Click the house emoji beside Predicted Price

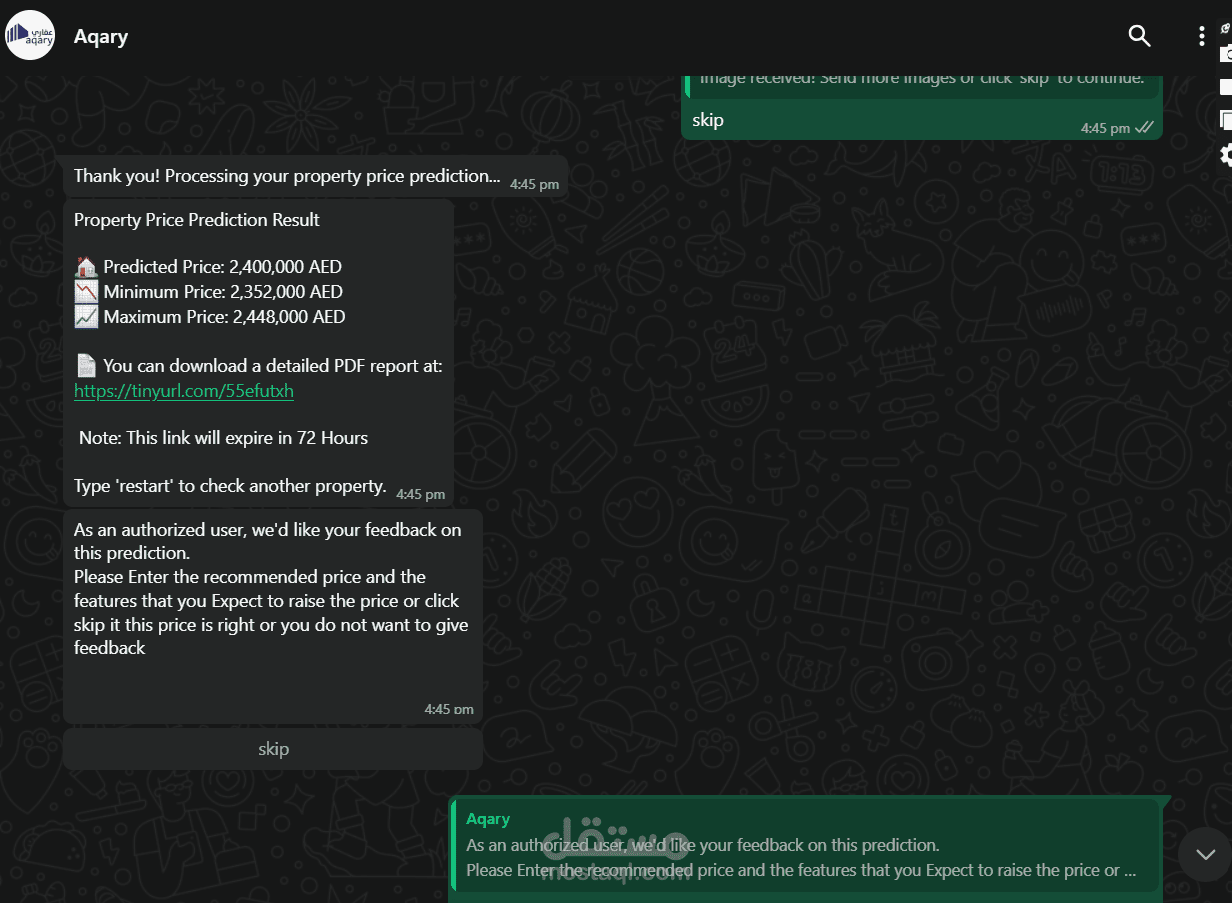pos(86,267)
